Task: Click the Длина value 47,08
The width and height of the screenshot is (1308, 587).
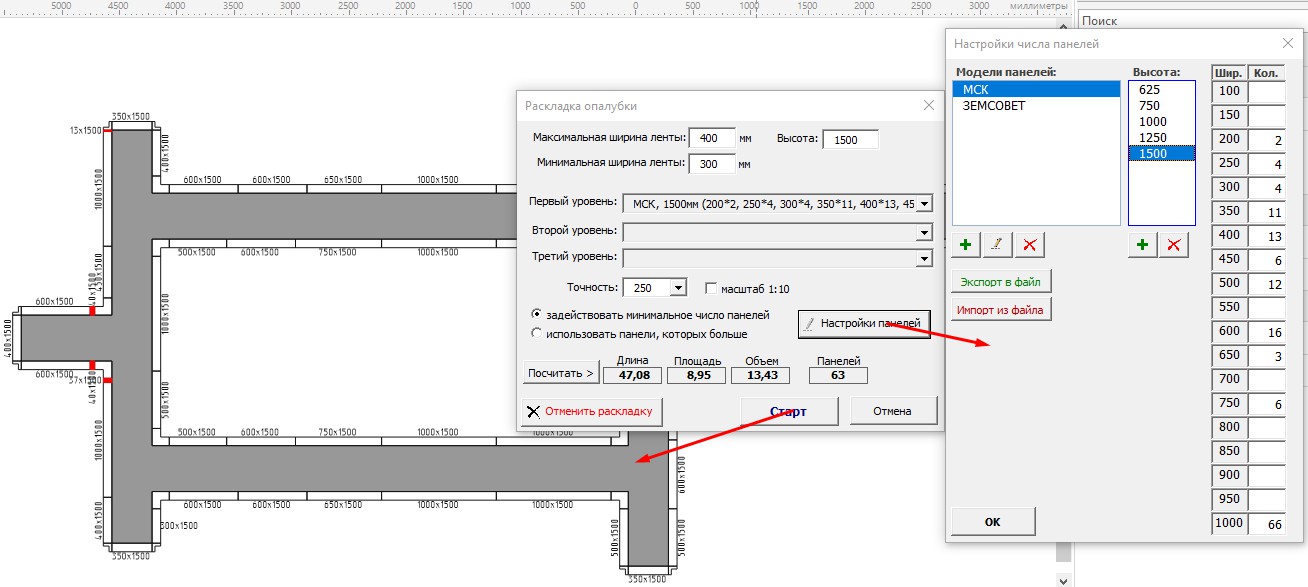Action: coord(633,376)
